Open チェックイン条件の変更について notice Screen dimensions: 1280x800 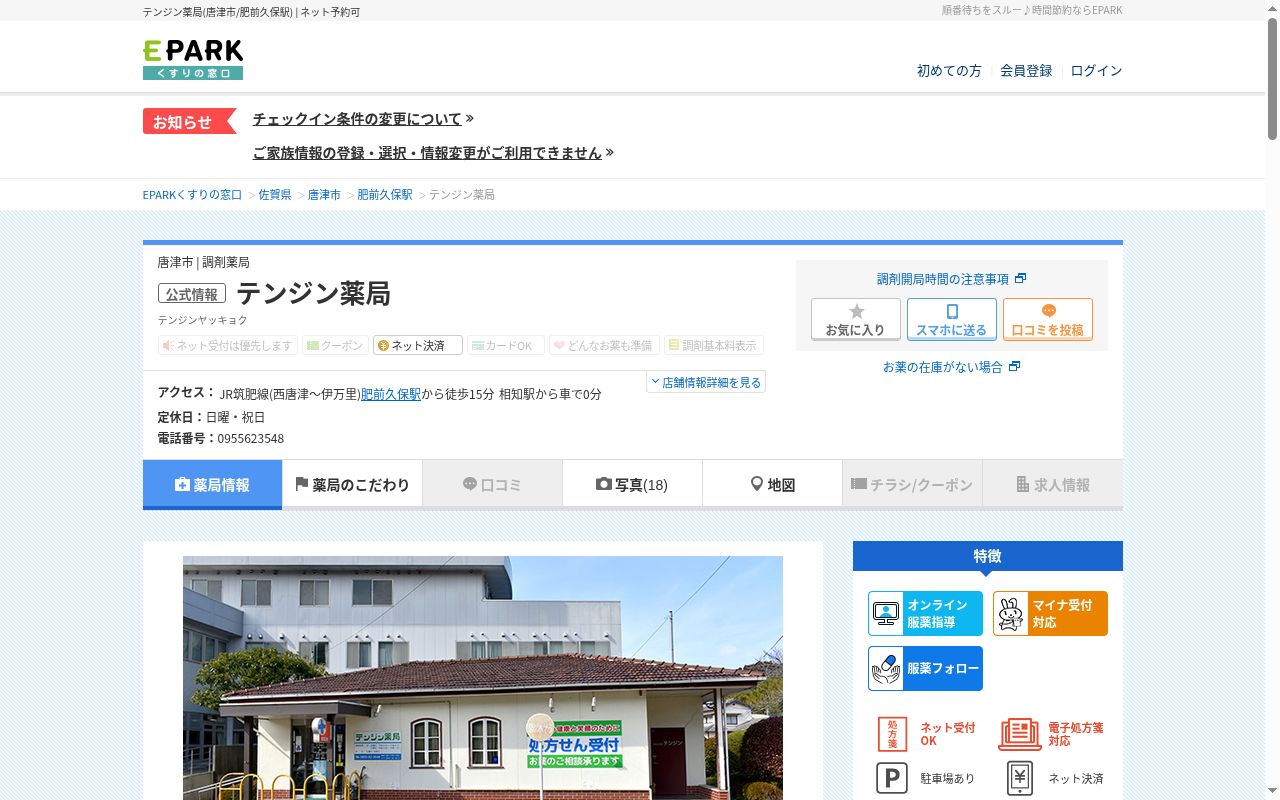[357, 119]
